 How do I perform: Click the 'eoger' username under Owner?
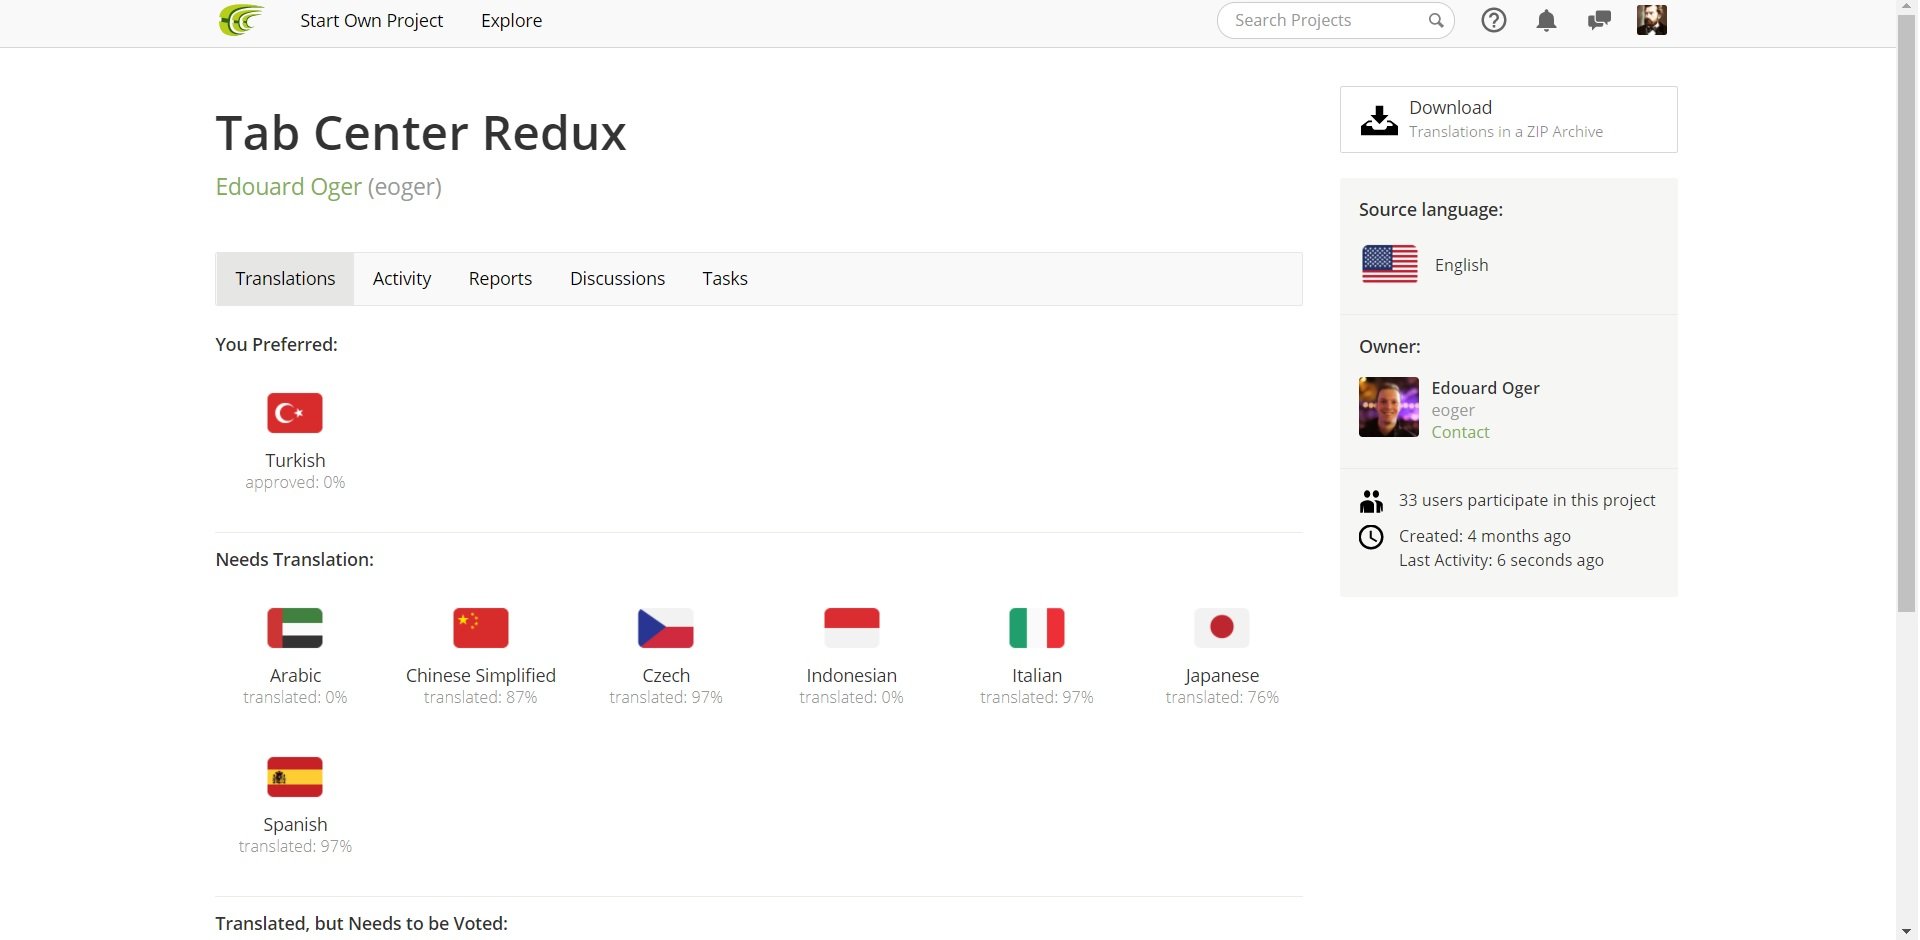(1453, 410)
